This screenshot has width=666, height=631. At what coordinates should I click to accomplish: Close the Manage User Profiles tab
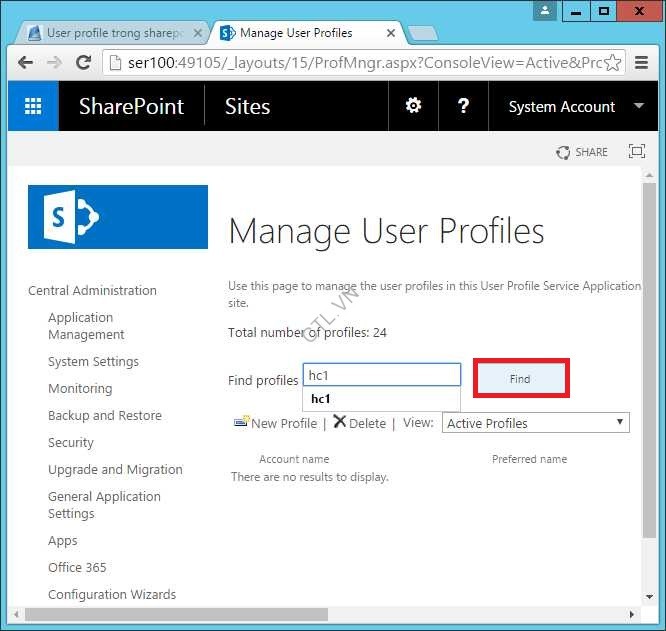(x=391, y=33)
